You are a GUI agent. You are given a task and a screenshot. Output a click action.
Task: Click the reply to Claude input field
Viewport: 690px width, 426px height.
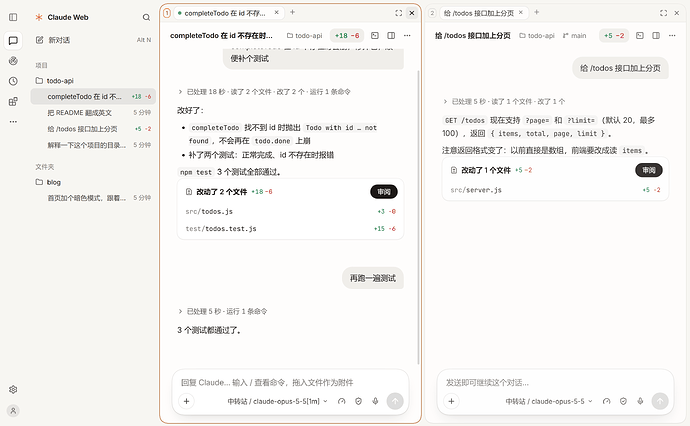(x=290, y=382)
